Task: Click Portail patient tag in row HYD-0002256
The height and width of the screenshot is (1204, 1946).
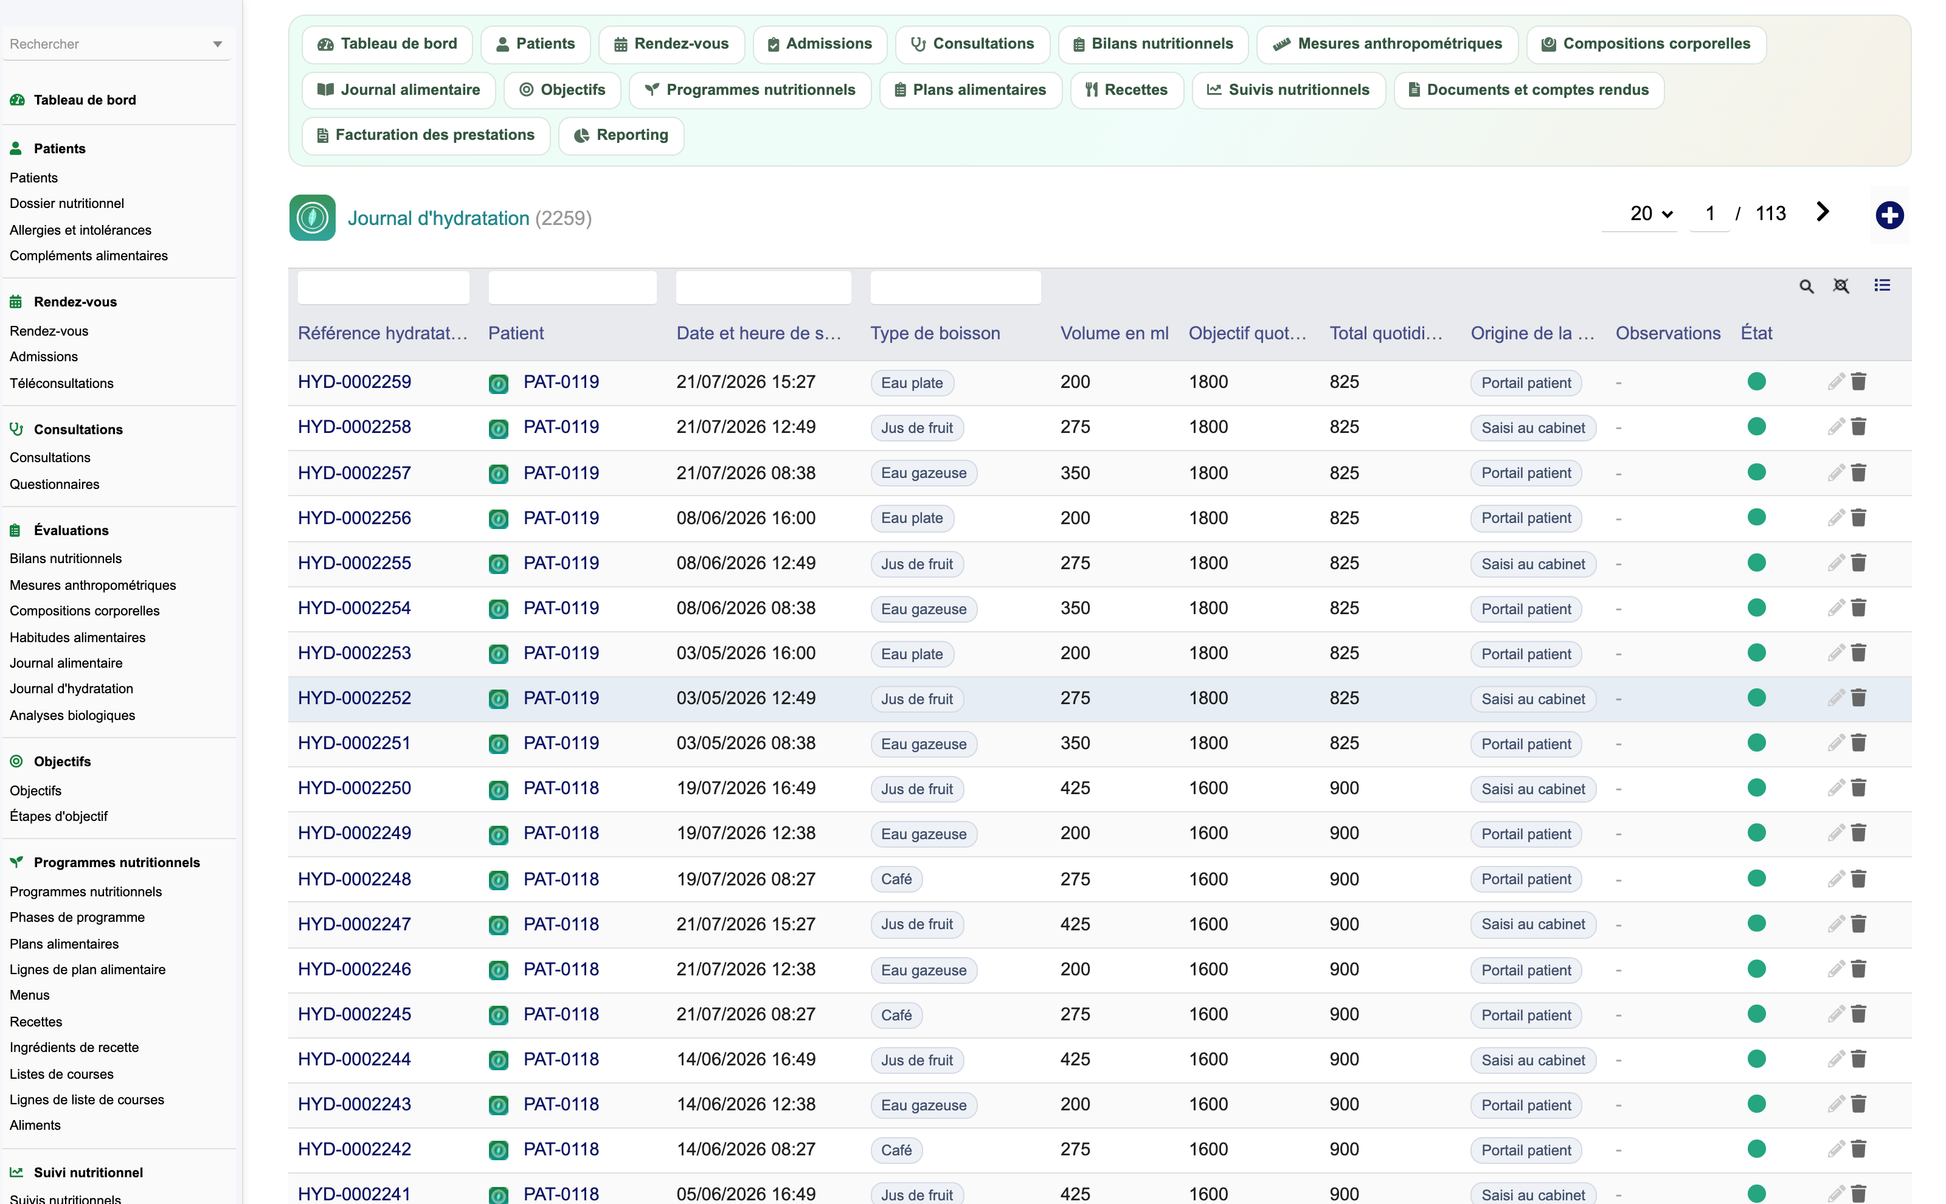Action: [1526, 518]
